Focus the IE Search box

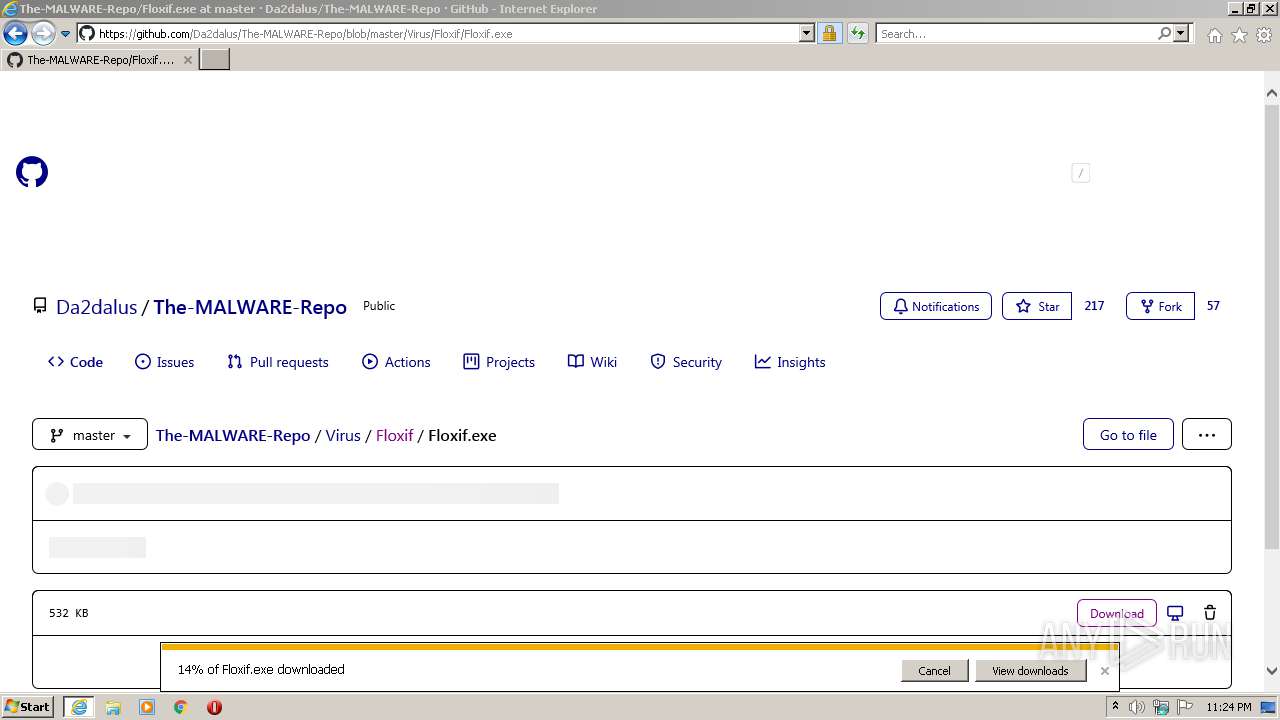click(1017, 33)
